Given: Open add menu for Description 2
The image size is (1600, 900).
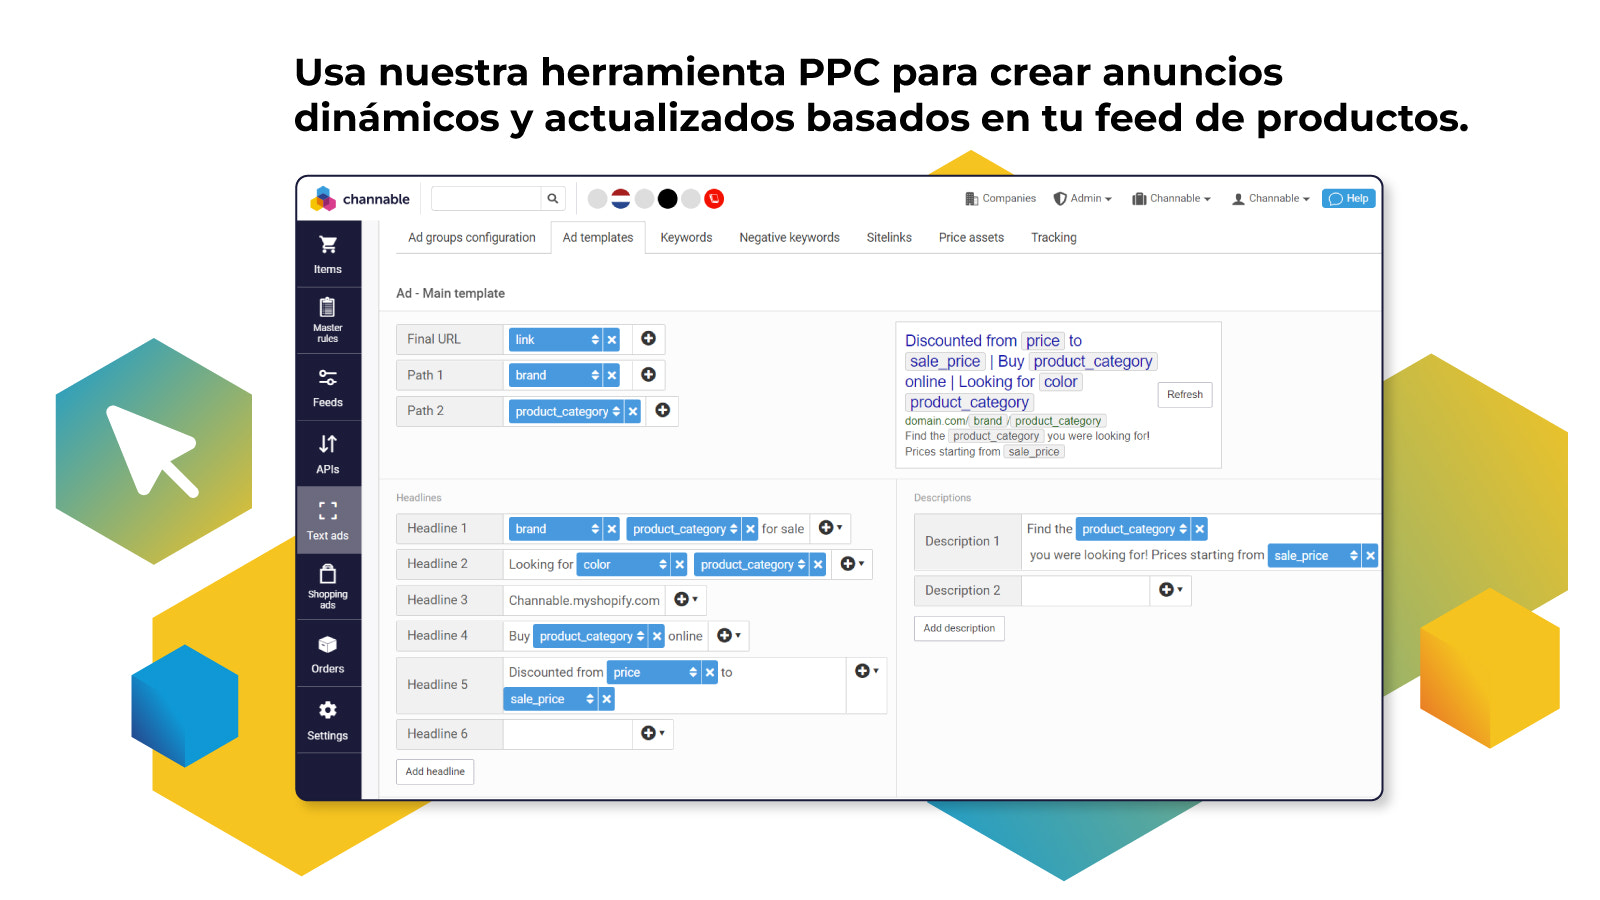Looking at the screenshot, I should (x=1170, y=590).
